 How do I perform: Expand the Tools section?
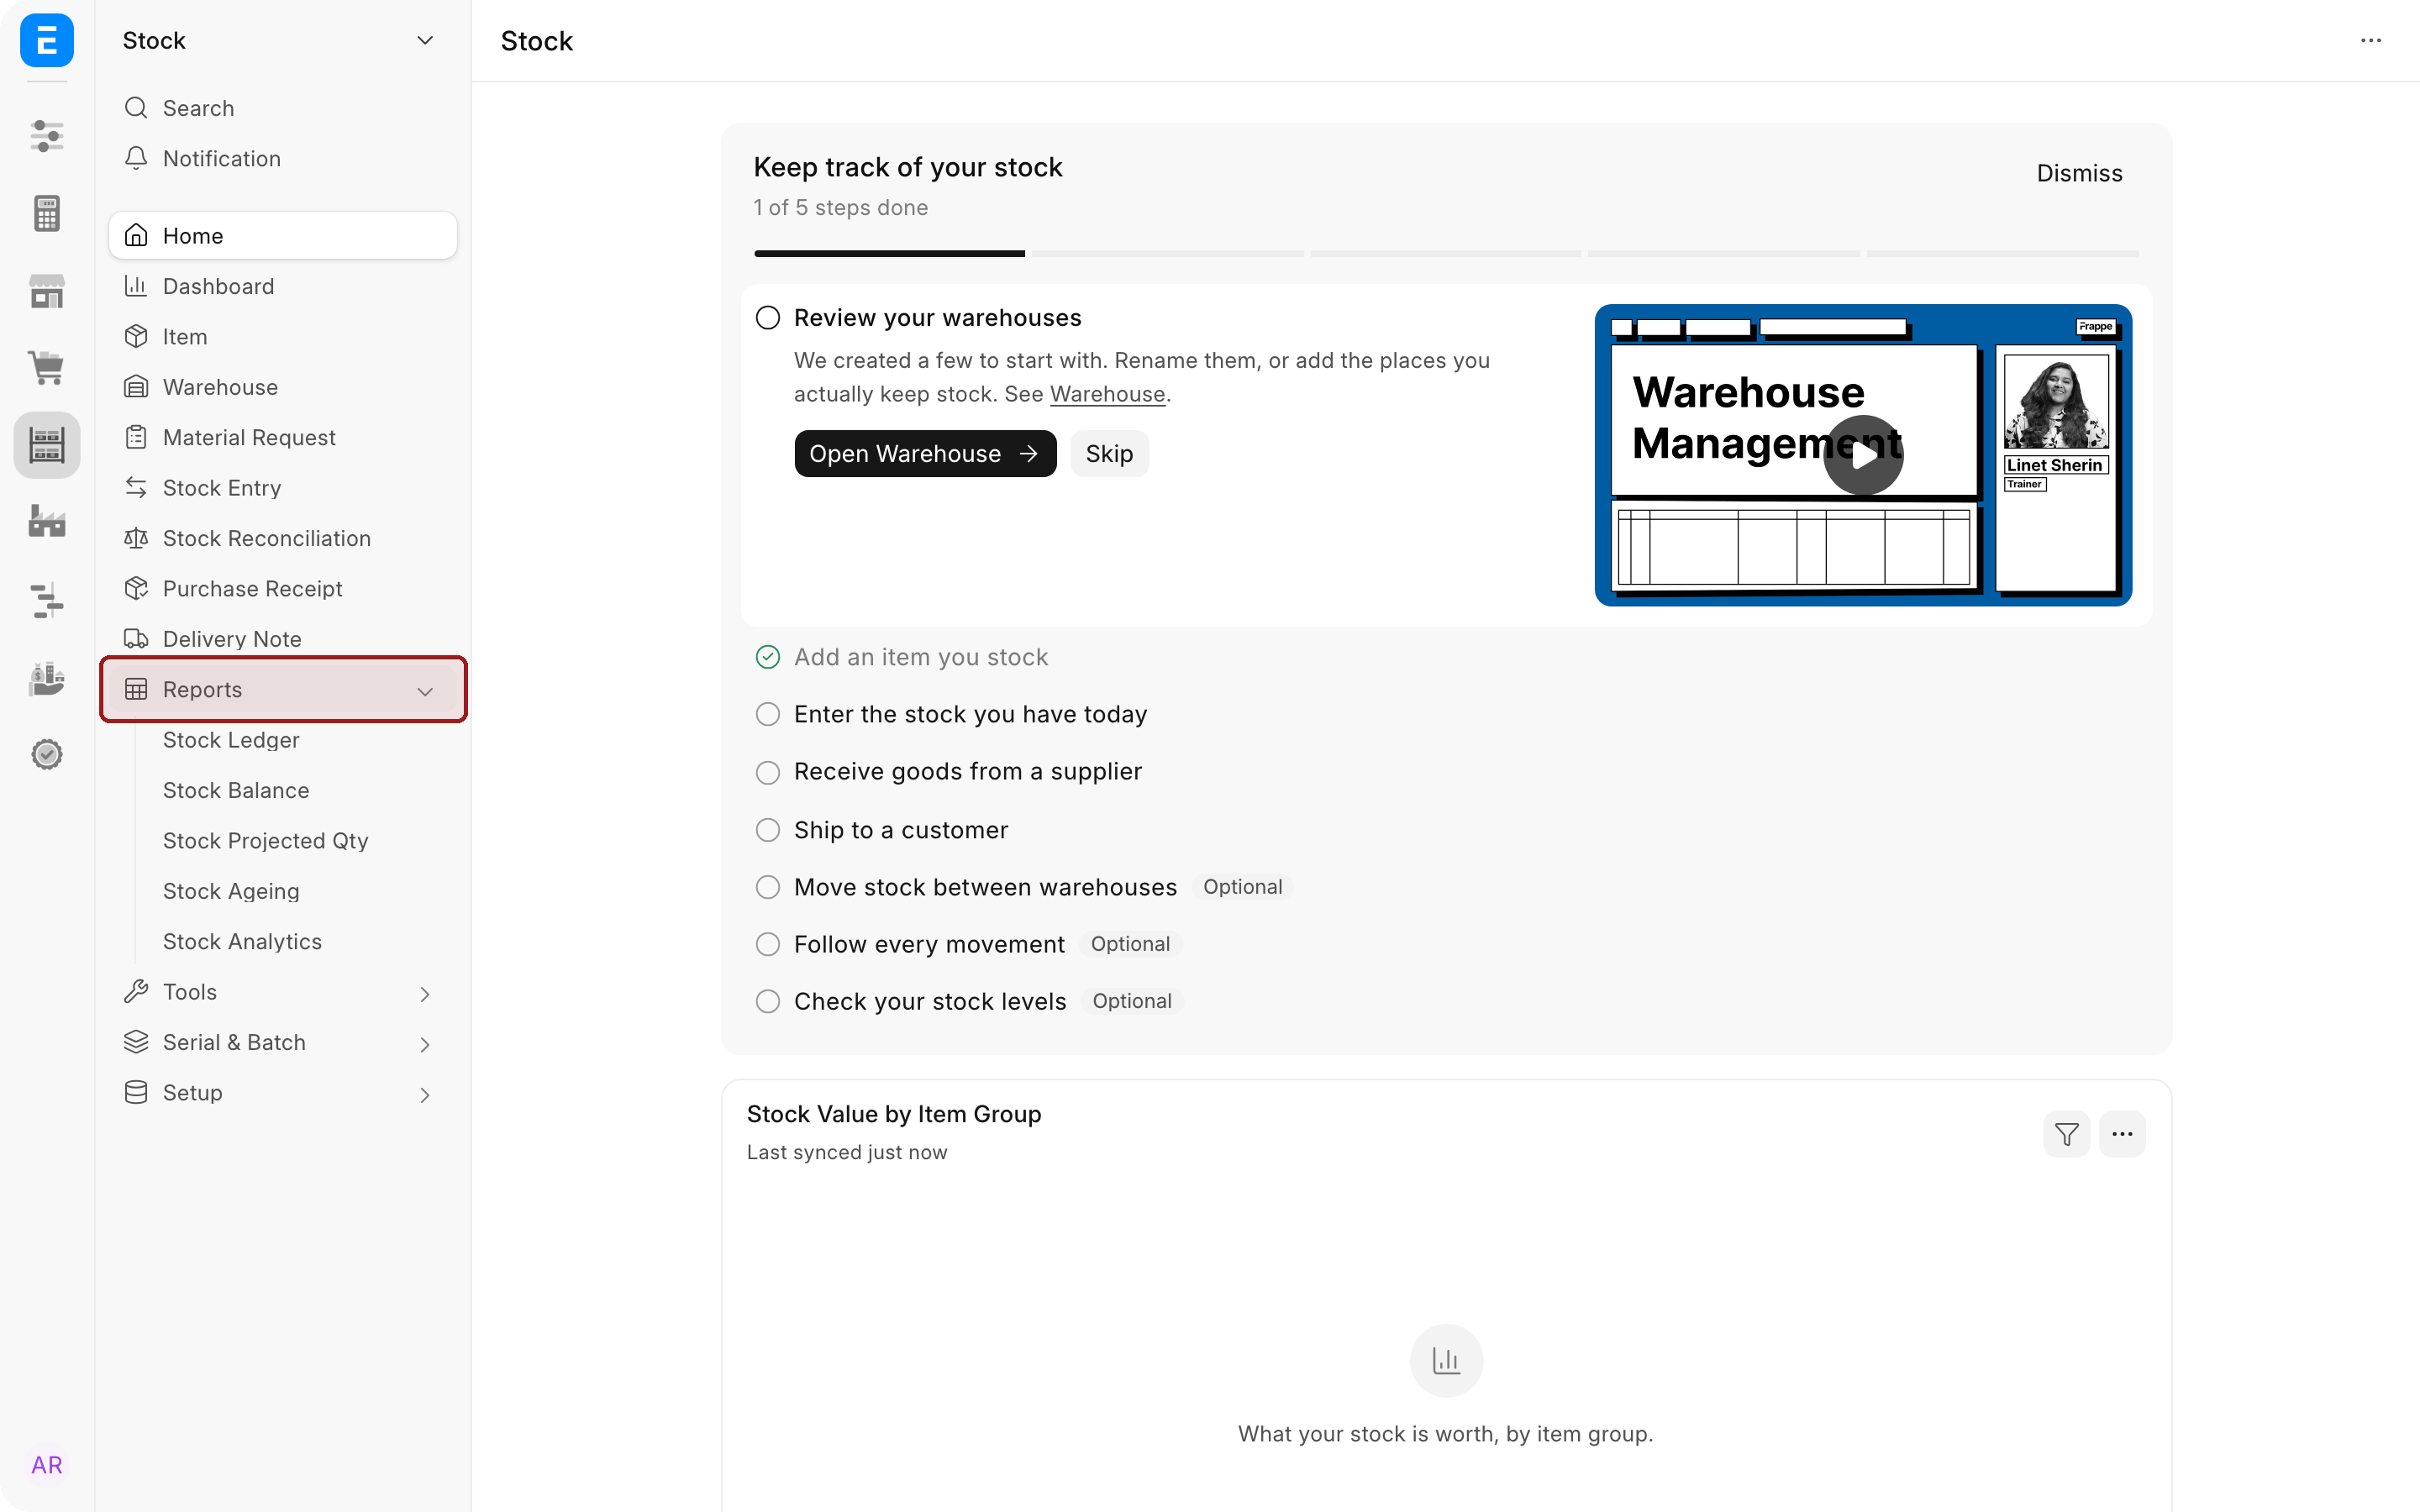[x=282, y=992]
